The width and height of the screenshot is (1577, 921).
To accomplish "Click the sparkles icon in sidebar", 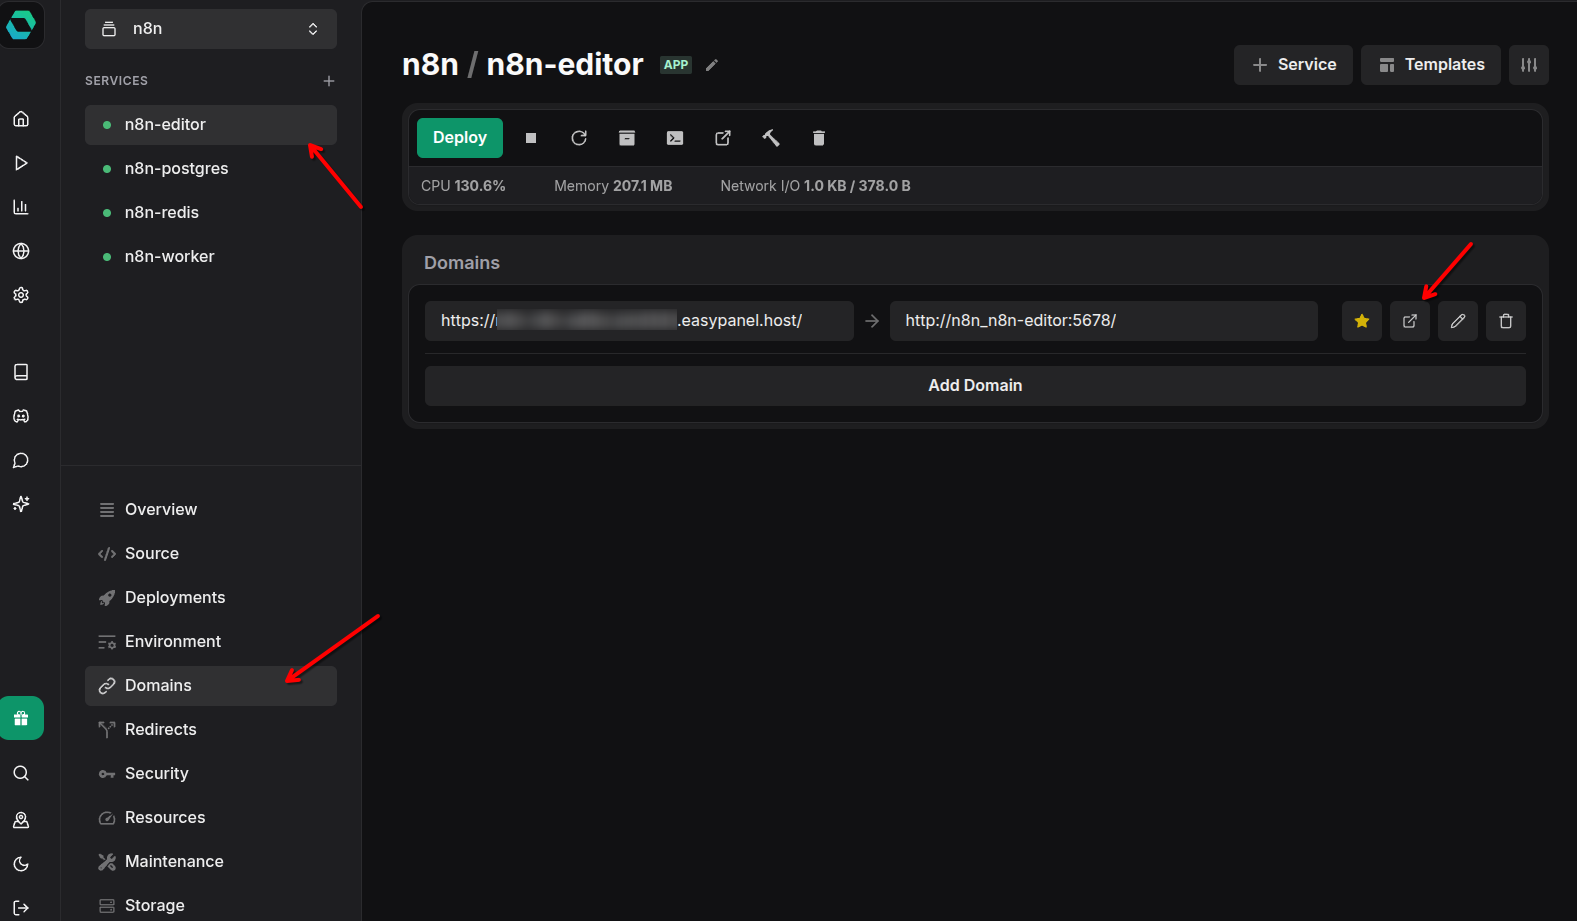I will [x=21, y=504].
